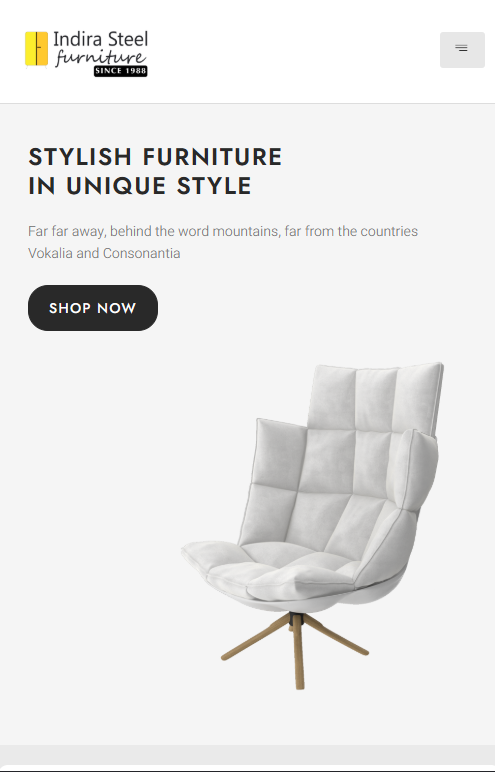This screenshot has width=495, height=772.
Task: Click the SINCE 1988 badge in logo
Action: (121, 71)
